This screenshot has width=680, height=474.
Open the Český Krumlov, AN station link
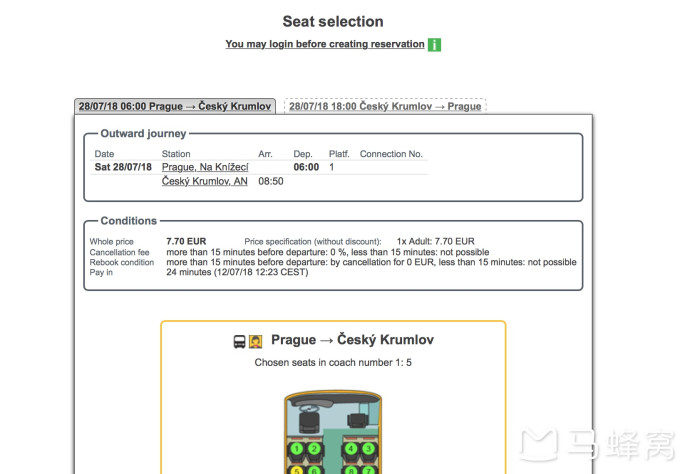[x=205, y=181]
